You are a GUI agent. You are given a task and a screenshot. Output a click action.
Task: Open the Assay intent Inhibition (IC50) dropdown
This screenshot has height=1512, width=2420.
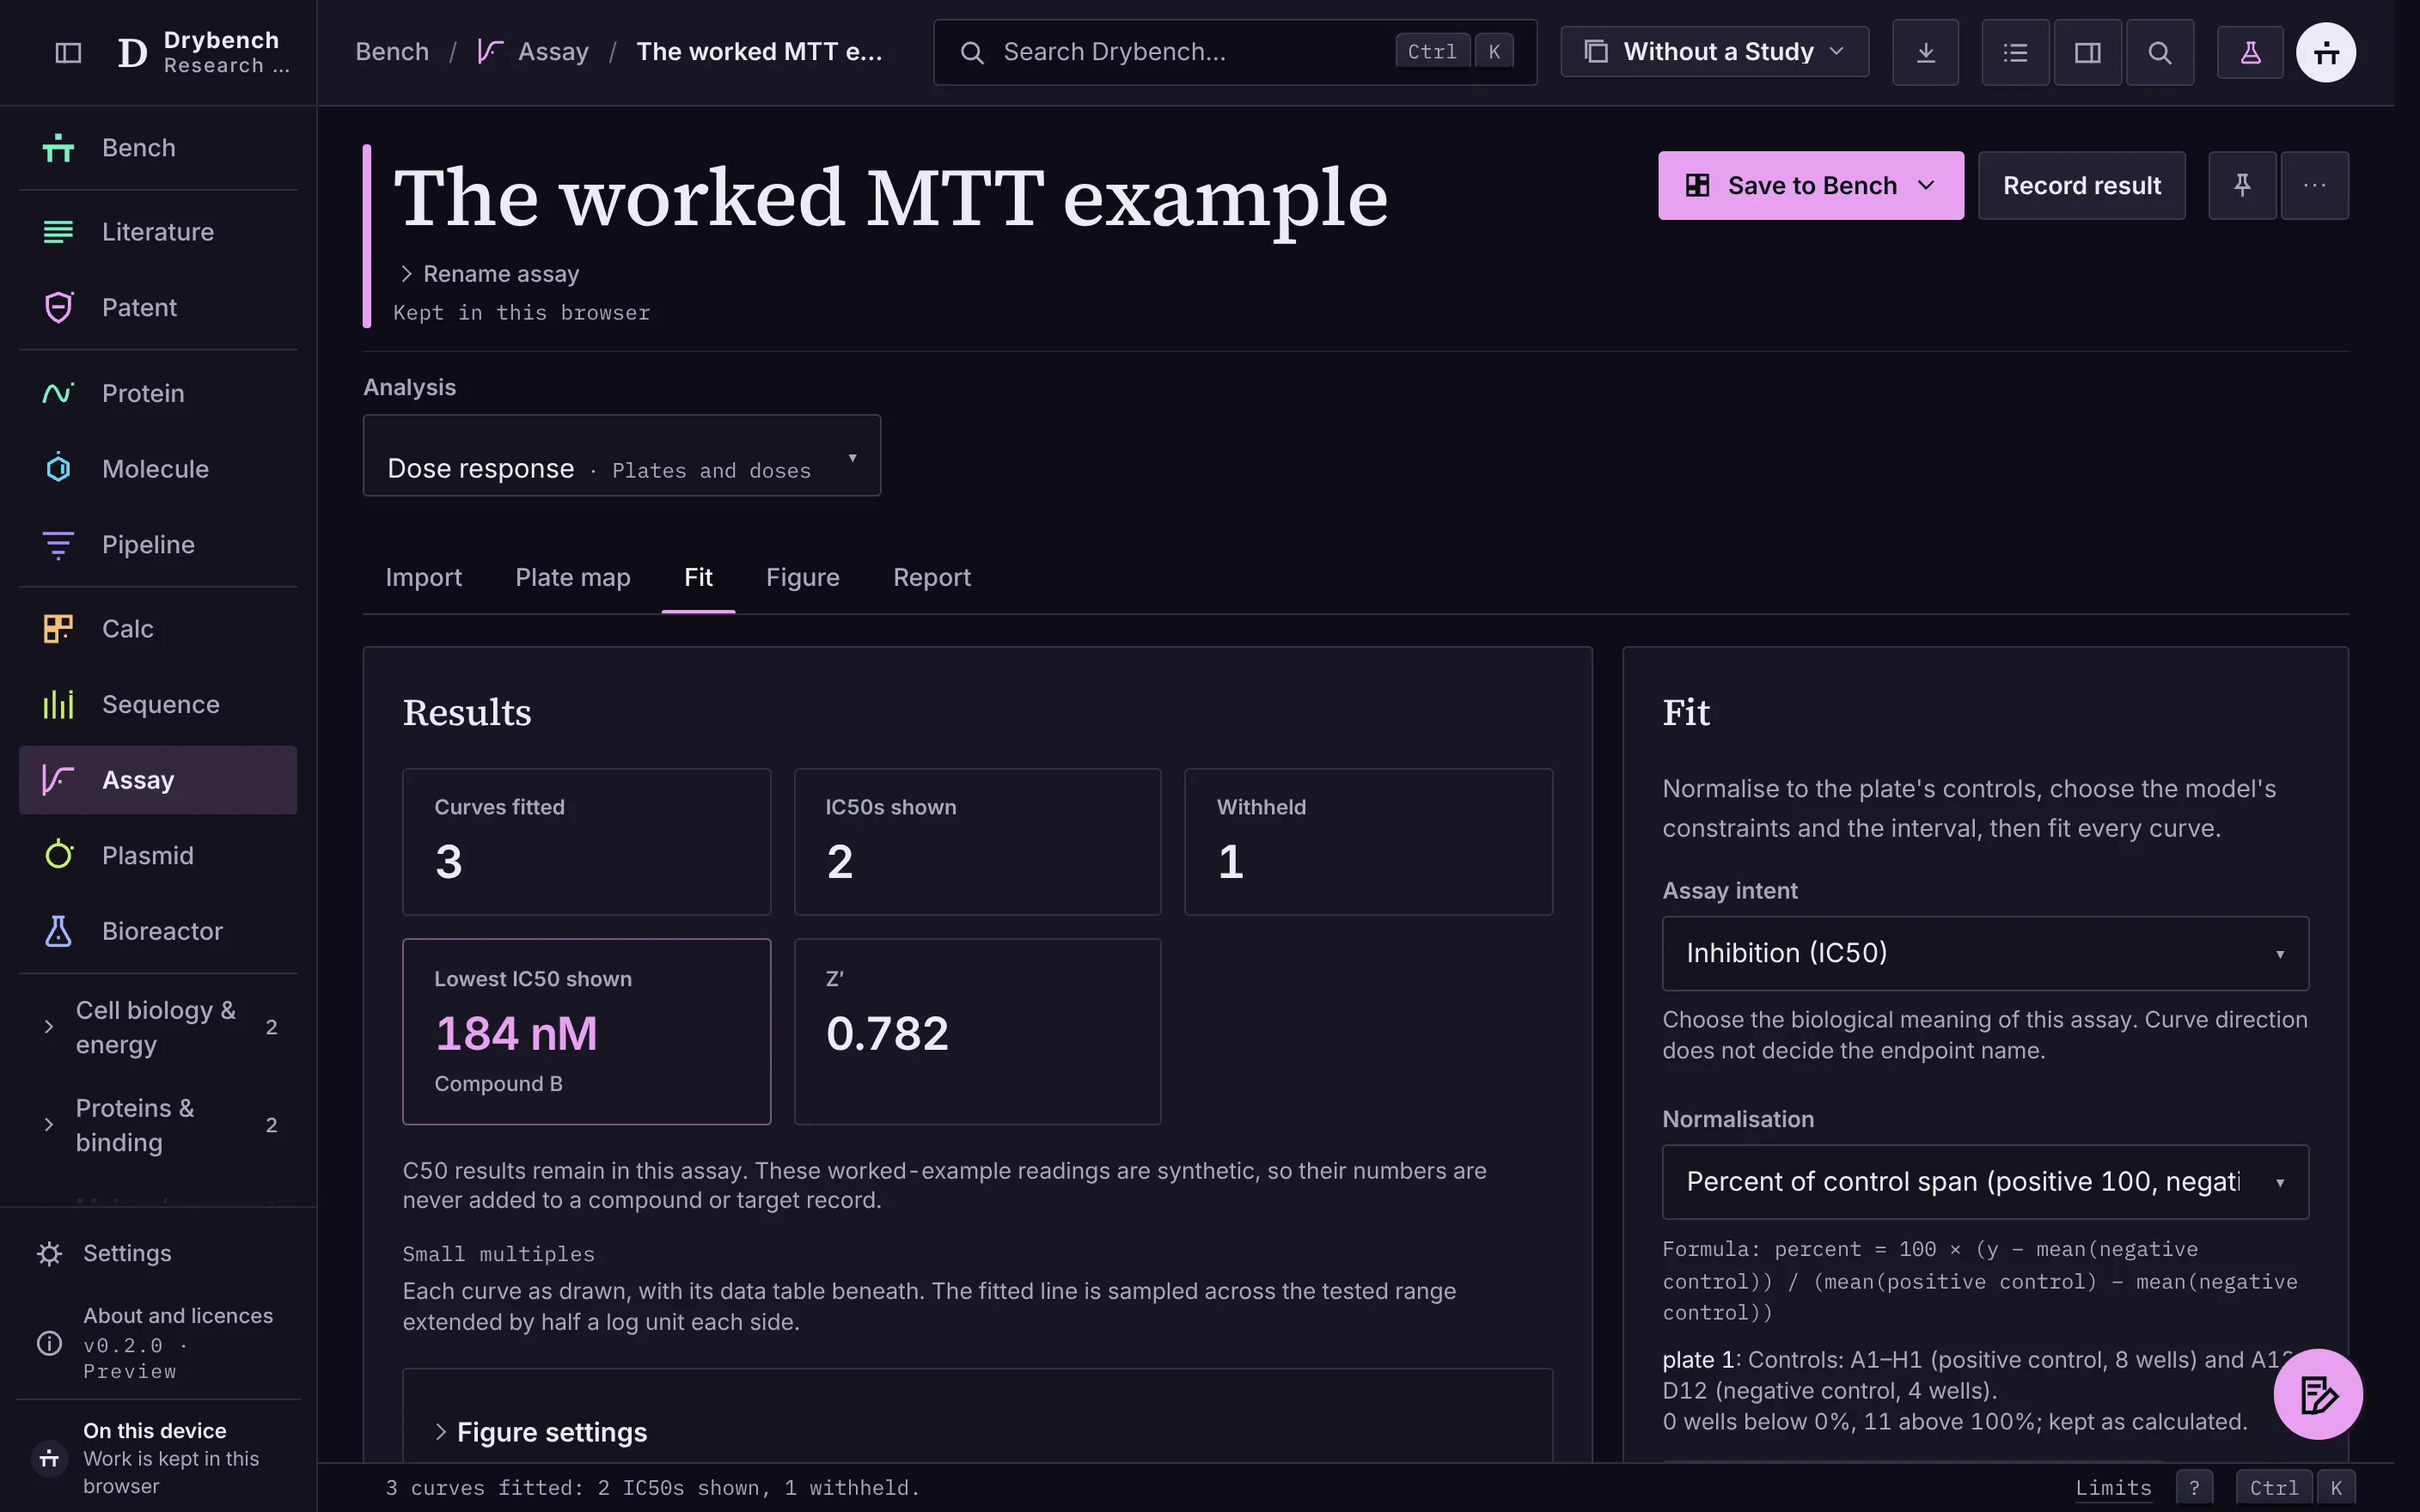click(x=1985, y=953)
